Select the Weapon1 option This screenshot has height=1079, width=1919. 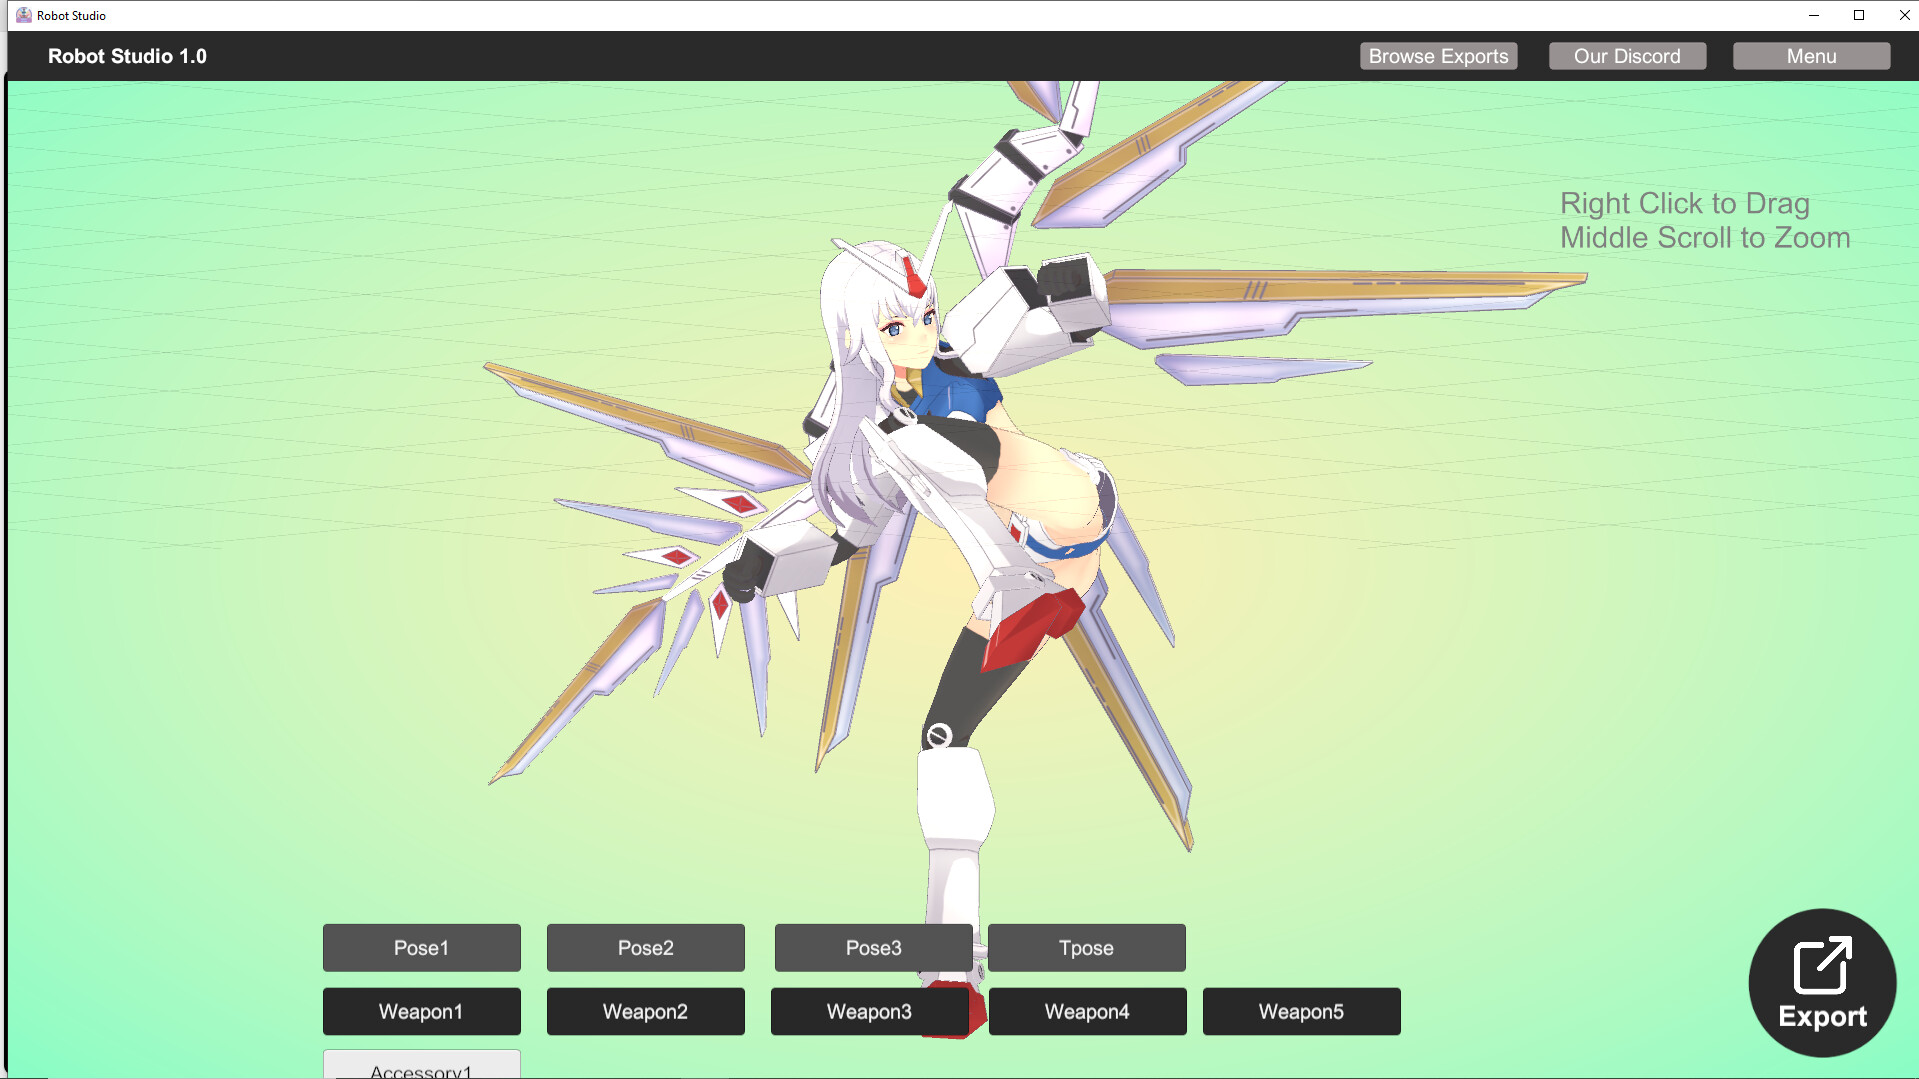(421, 1011)
